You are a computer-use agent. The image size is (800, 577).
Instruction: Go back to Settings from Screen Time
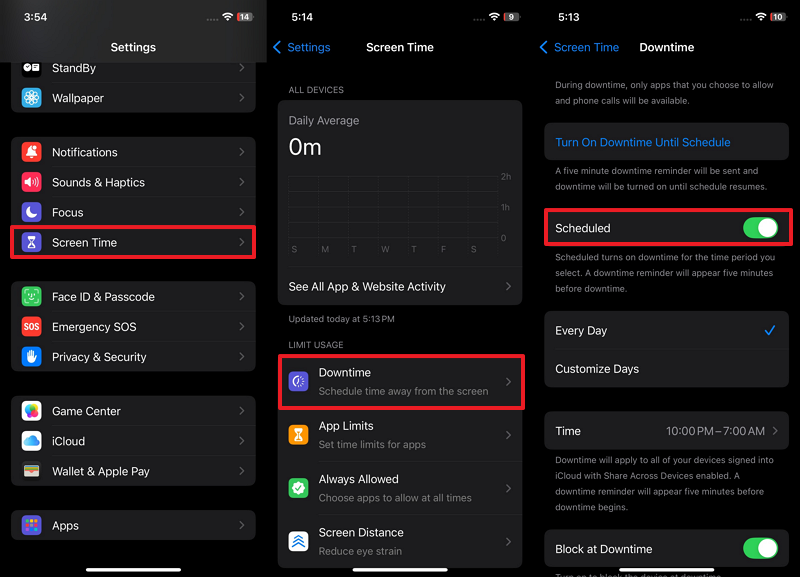coord(302,47)
